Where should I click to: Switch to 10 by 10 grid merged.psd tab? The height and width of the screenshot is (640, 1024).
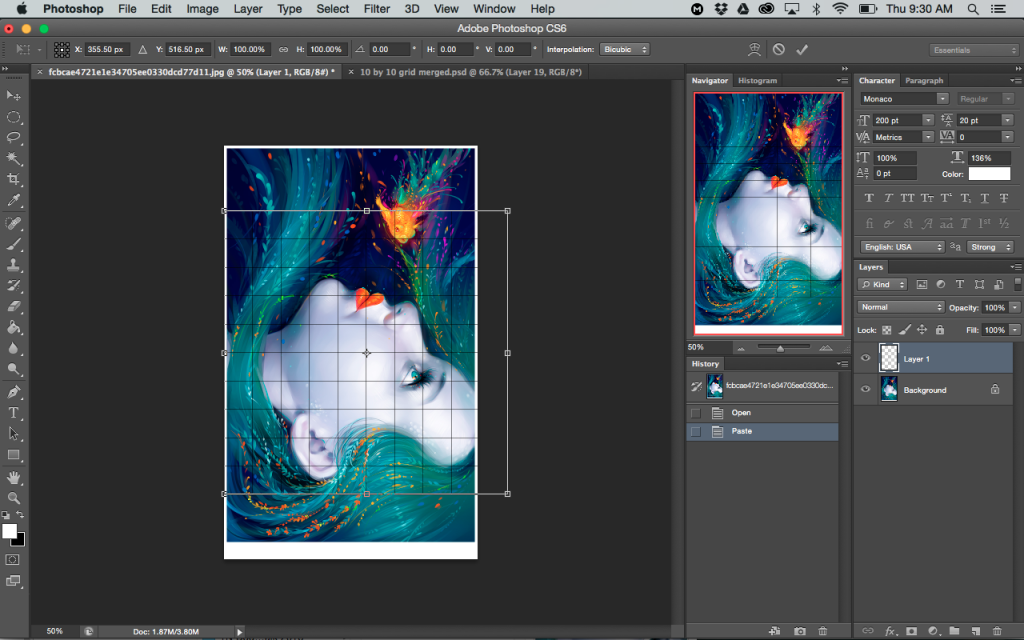click(x=470, y=72)
